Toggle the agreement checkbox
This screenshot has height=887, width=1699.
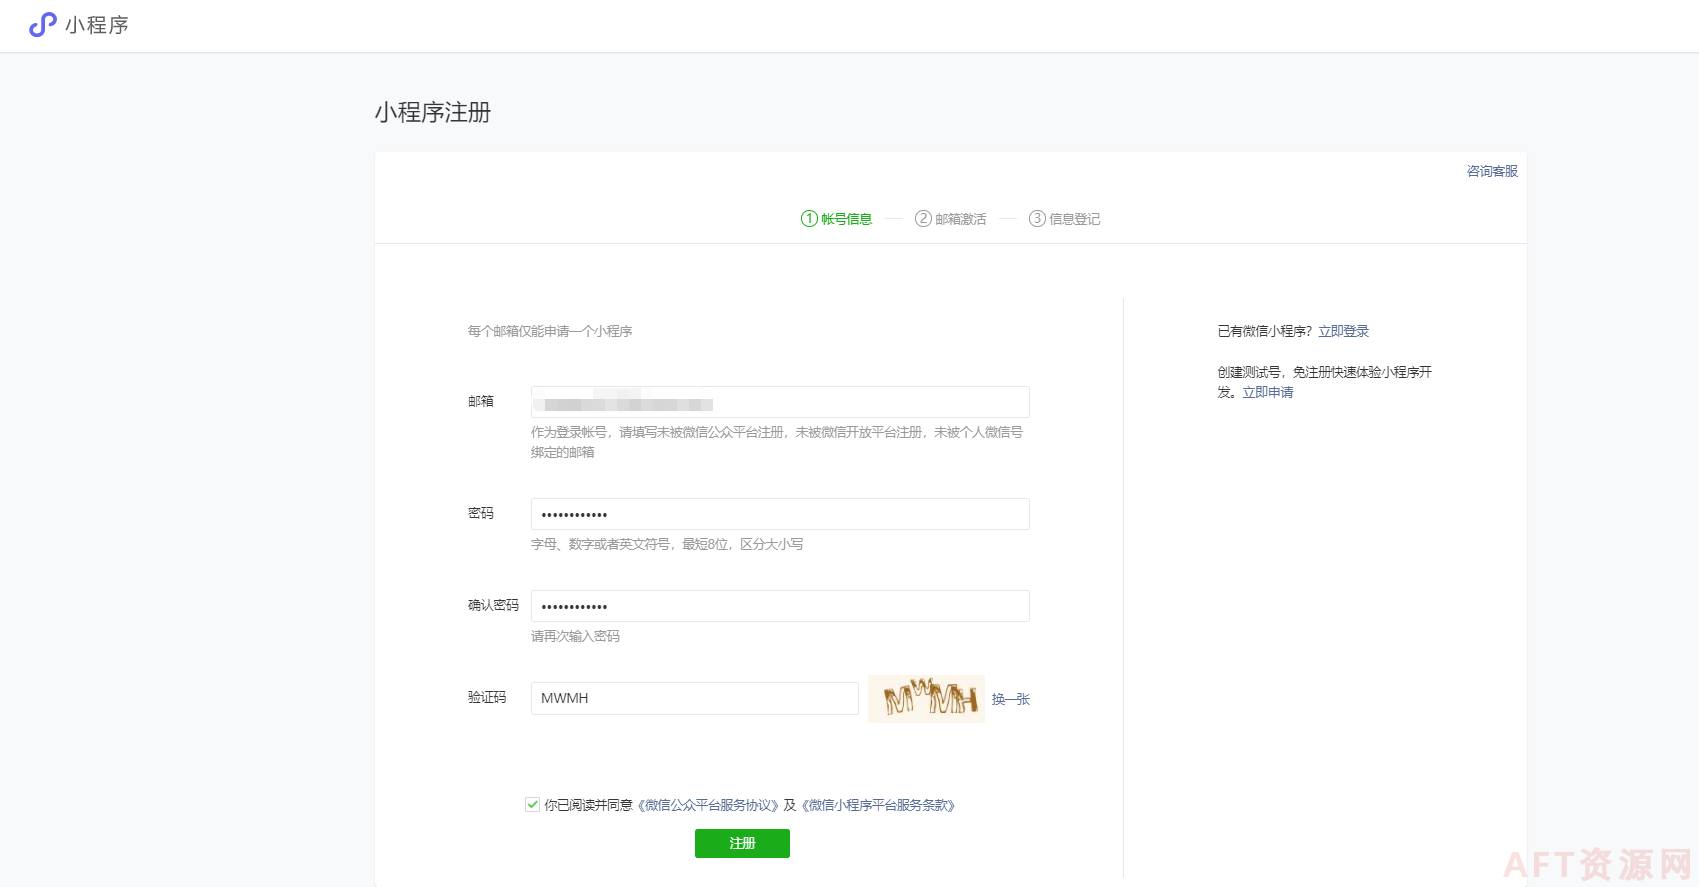tap(532, 804)
